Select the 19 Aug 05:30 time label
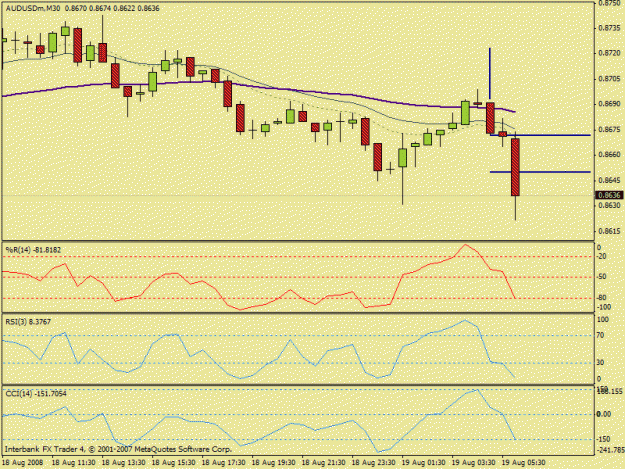 [x=523, y=463]
